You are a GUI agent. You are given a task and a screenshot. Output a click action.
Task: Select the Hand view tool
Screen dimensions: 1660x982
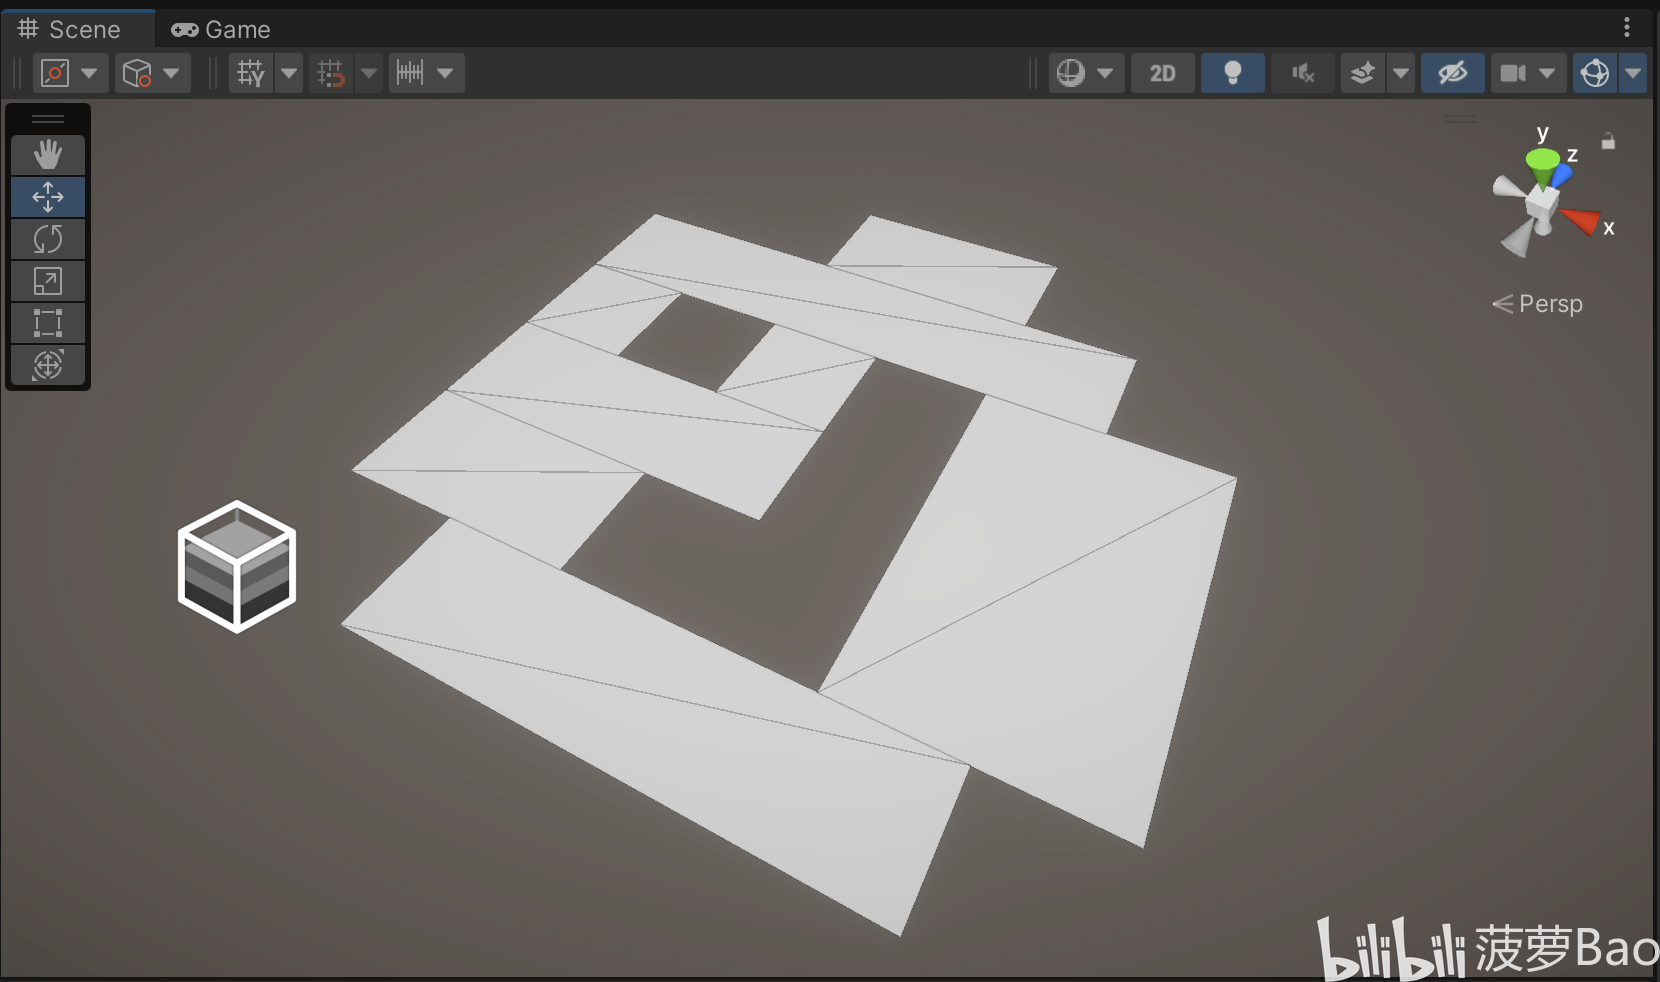pos(48,155)
